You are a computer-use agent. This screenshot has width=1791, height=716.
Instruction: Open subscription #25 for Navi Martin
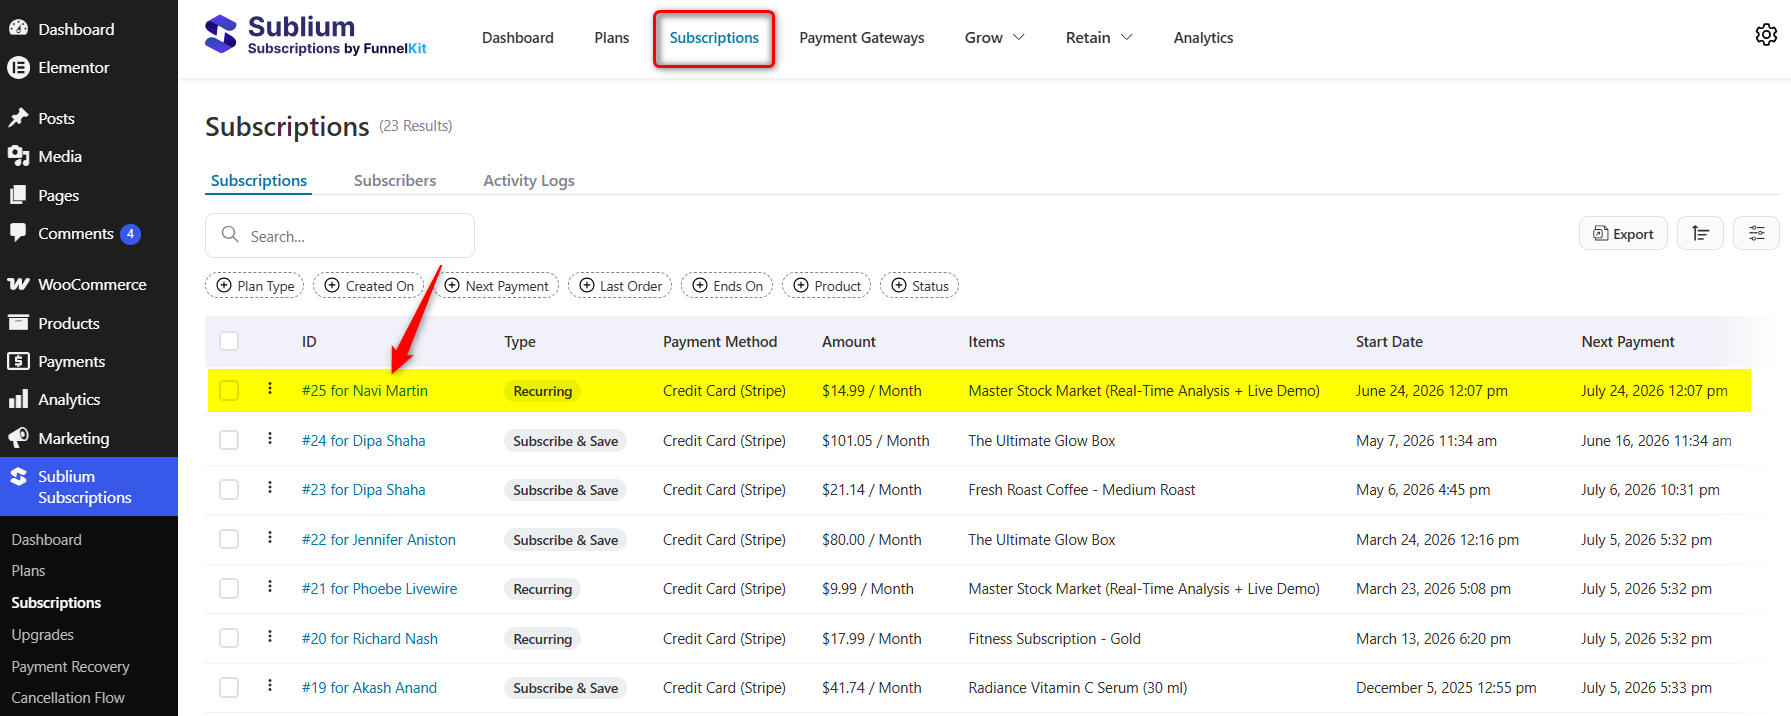(x=365, y=390)
